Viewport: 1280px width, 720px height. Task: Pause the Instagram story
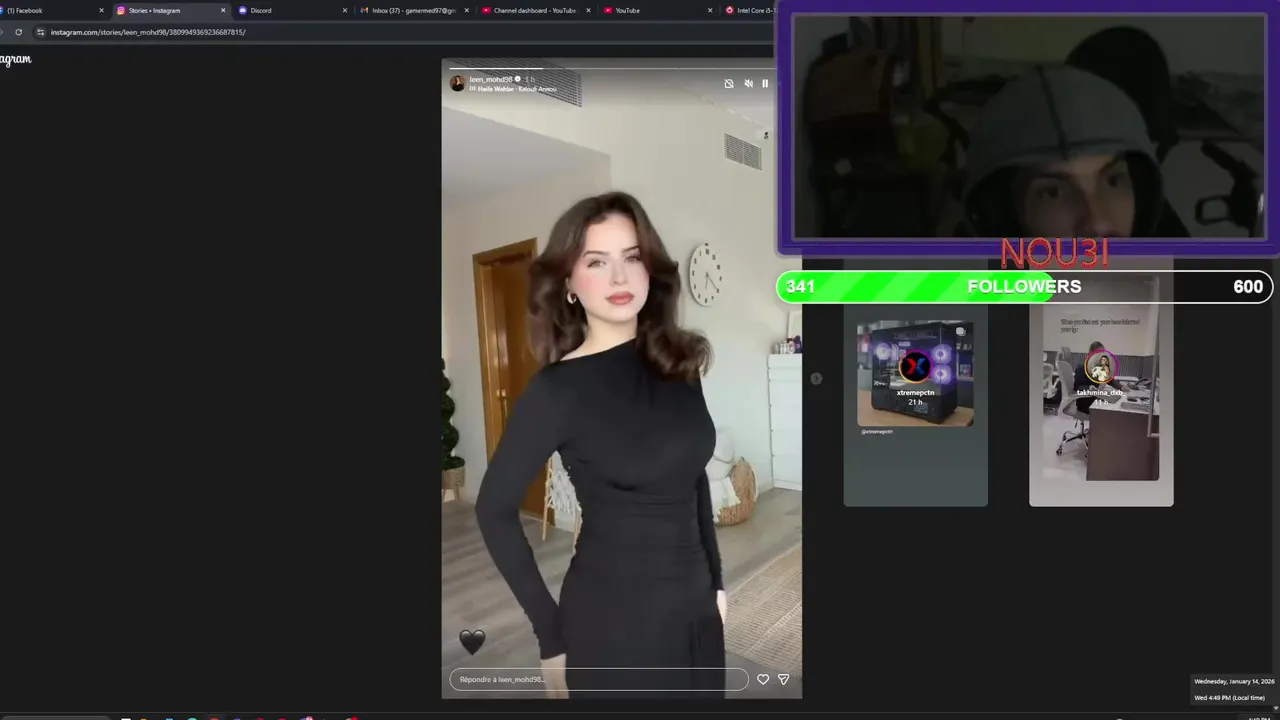[765, 84]
